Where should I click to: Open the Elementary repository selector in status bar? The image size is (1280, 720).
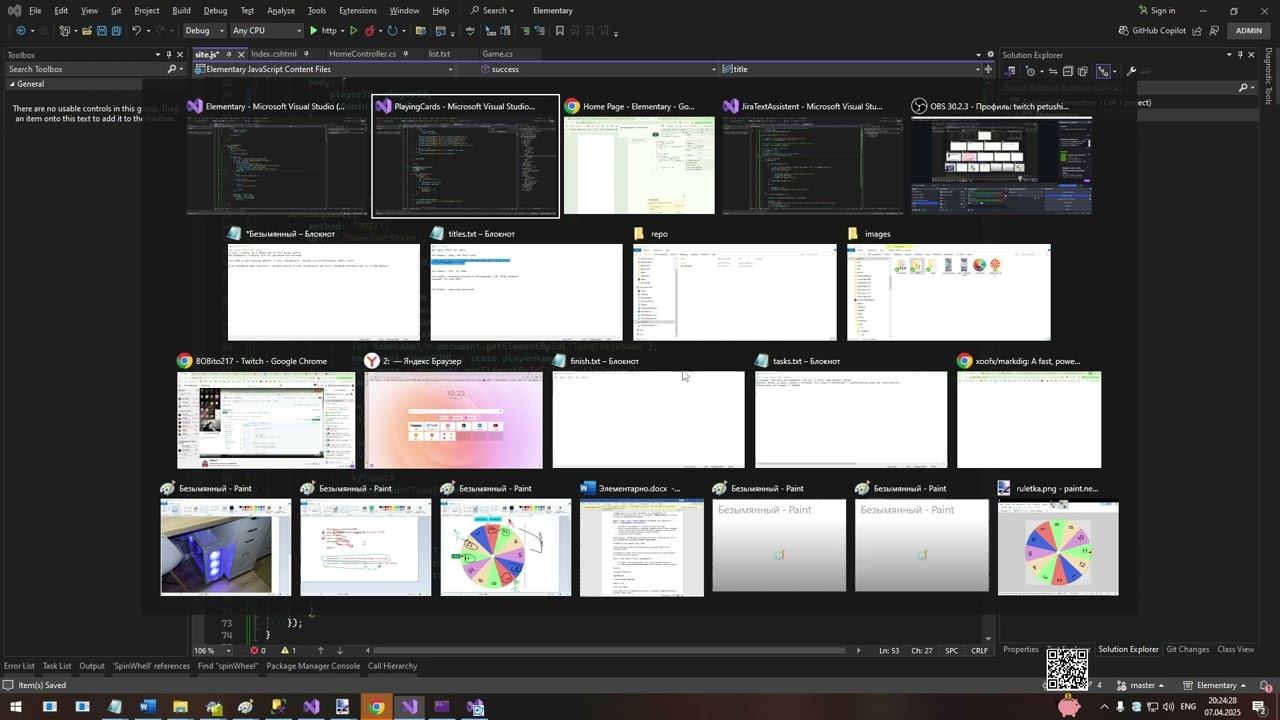1216,685
